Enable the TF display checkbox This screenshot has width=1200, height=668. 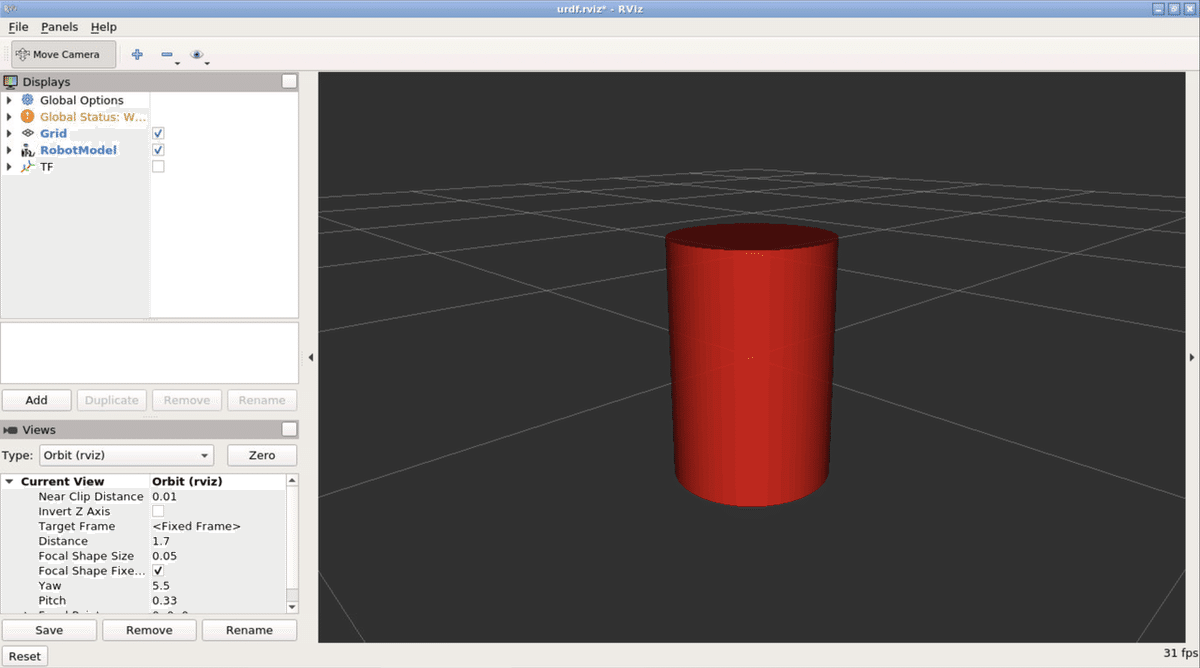pos(158,167)
